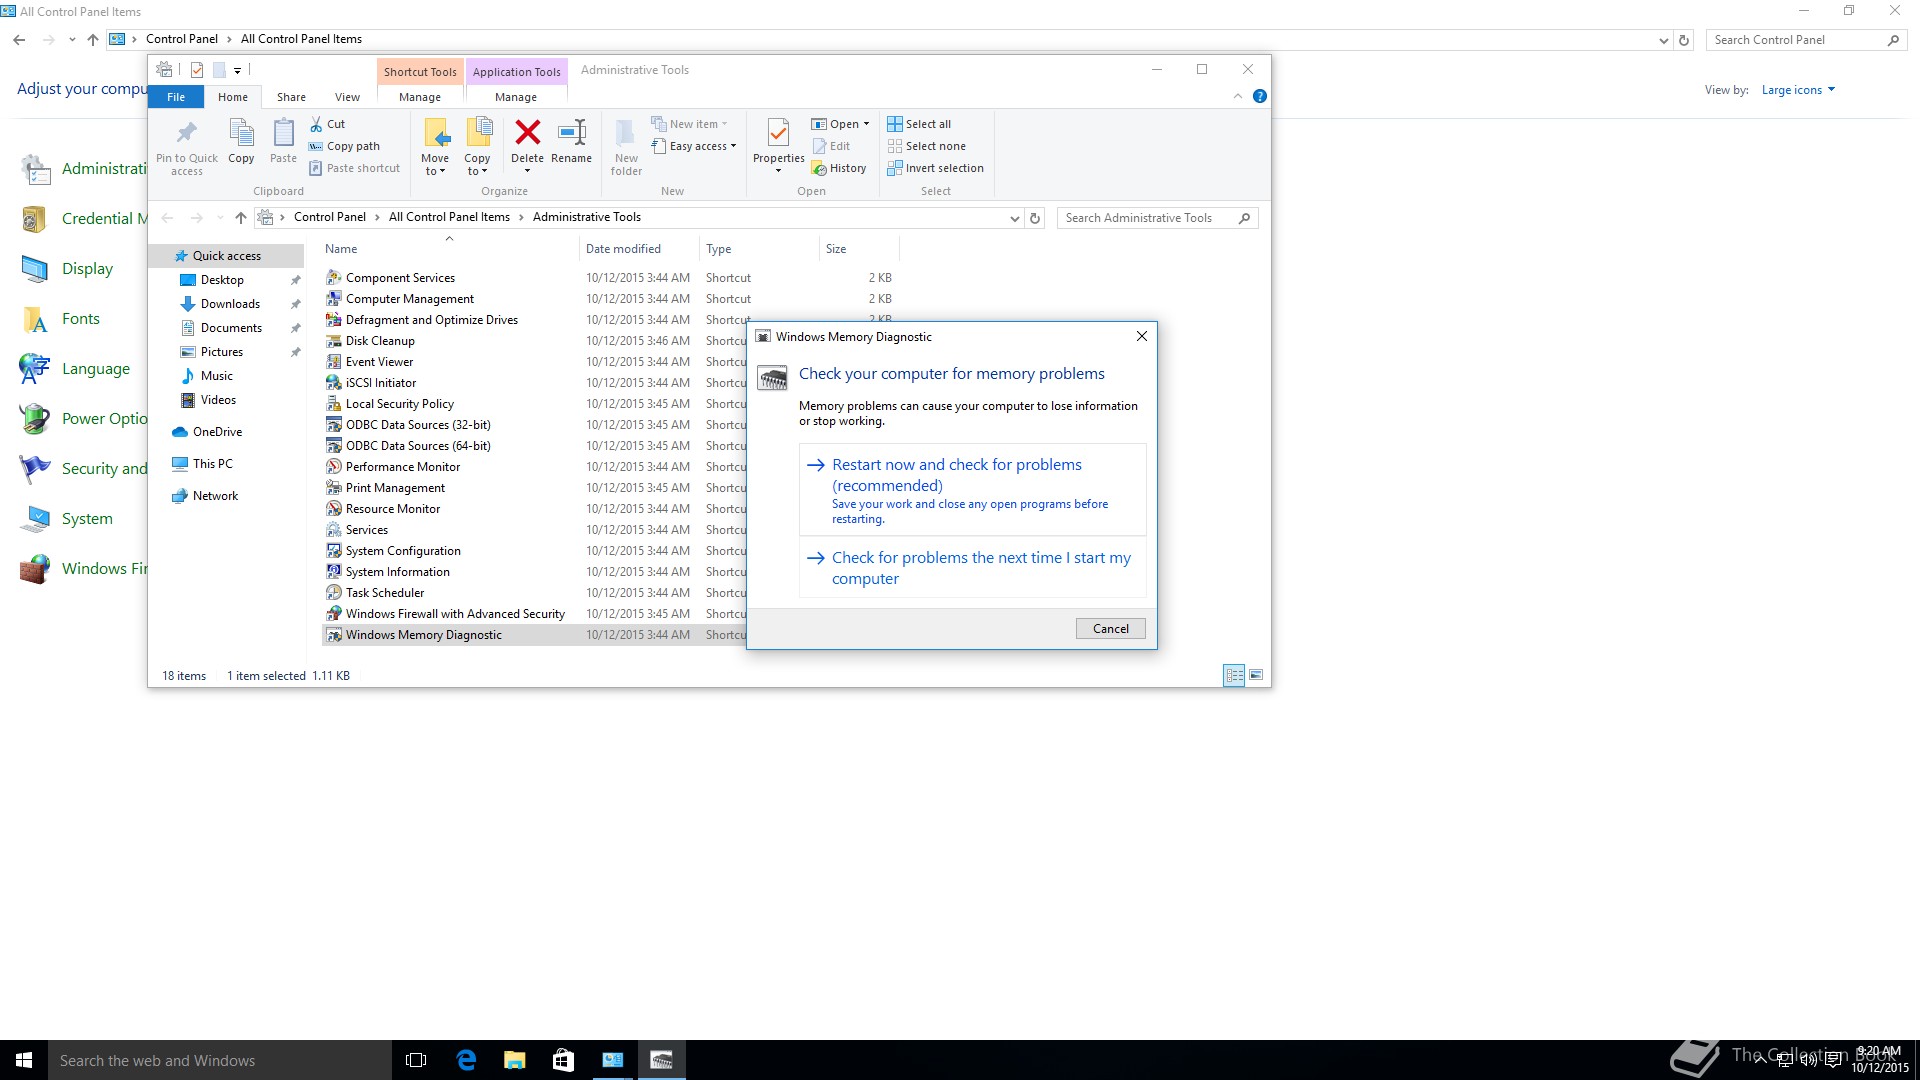
Task: Click the explorer Help question mark icon
Action: (1260, 96)
